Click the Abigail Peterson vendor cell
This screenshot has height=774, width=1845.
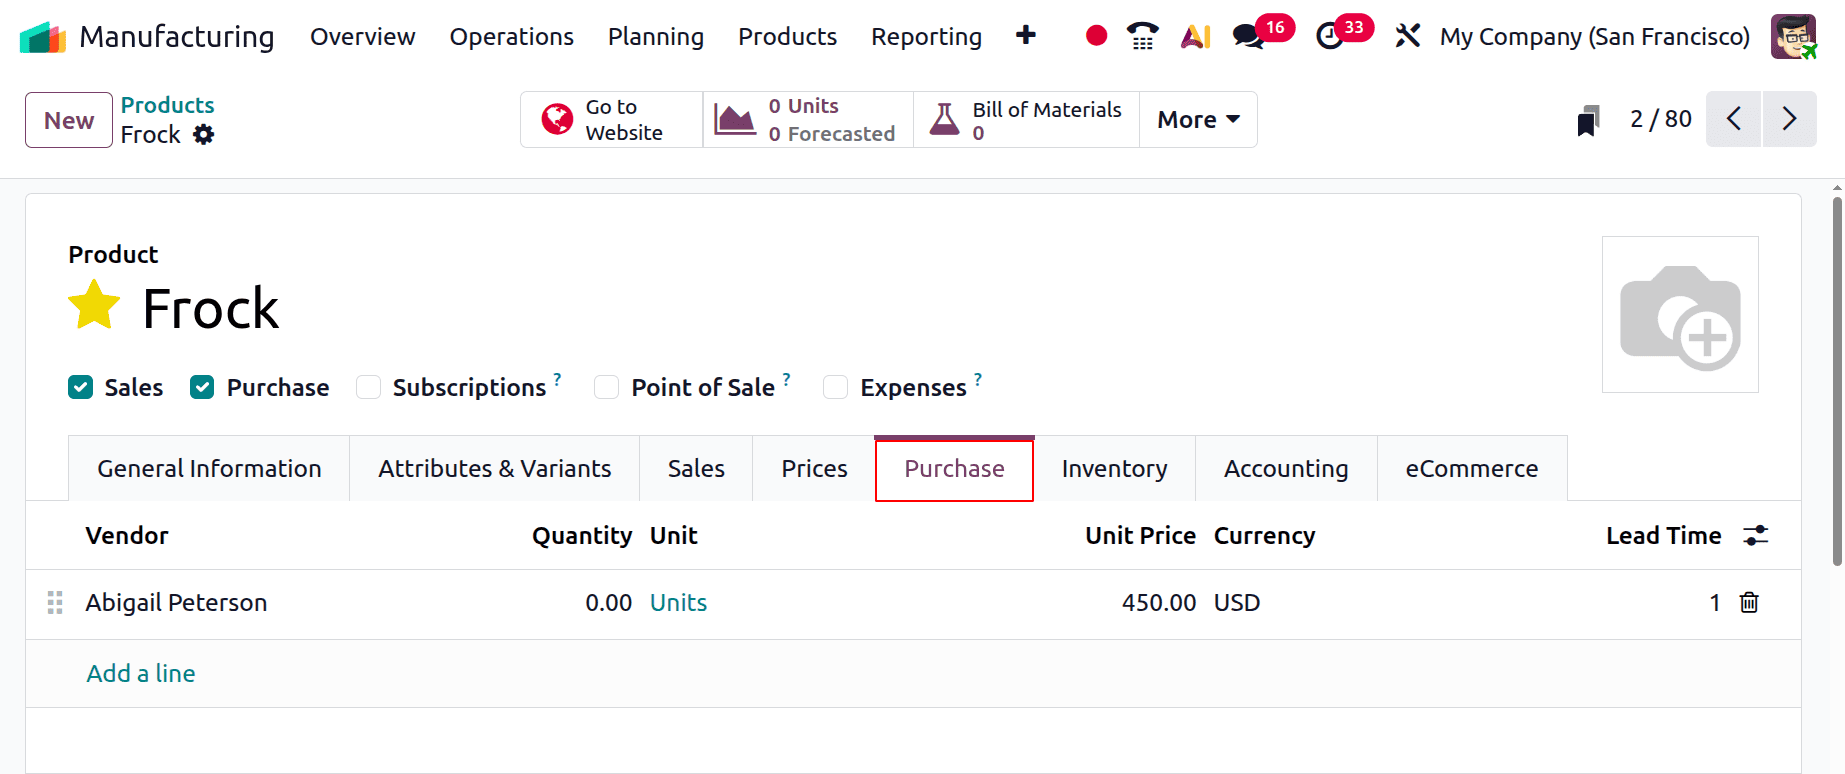[176, 602]
